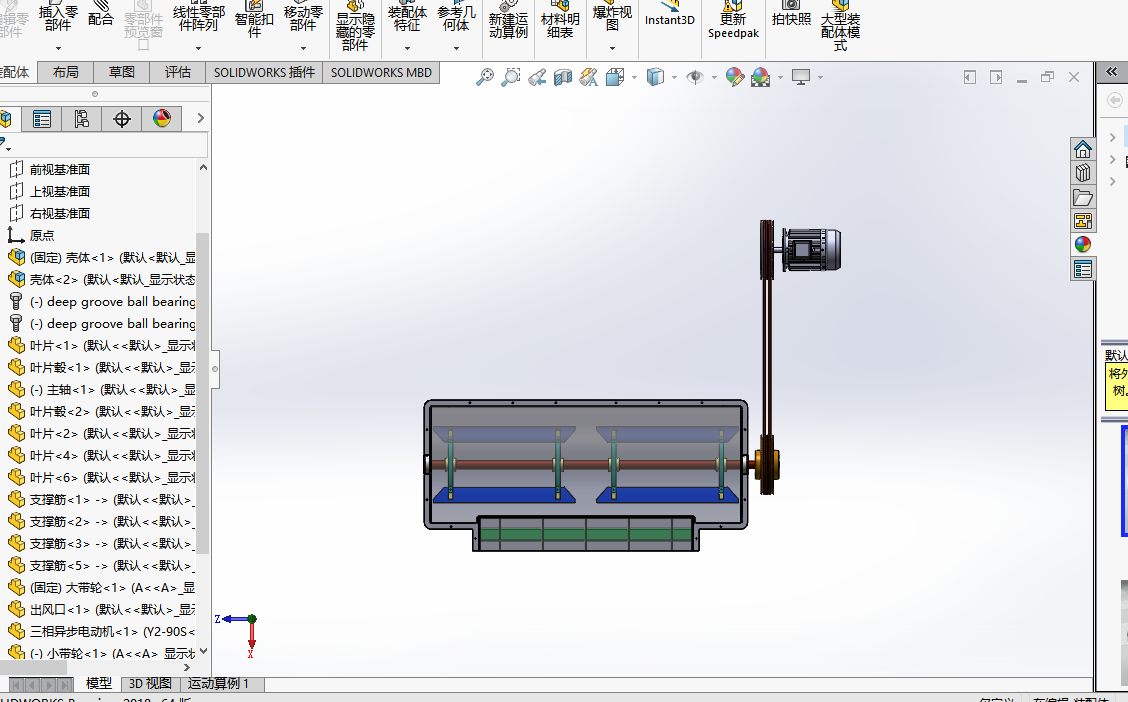Open the DisplayManager color sphere tab
This screenshot has height=702, width=1128.
pyautogui.click(x=162, y=119)
